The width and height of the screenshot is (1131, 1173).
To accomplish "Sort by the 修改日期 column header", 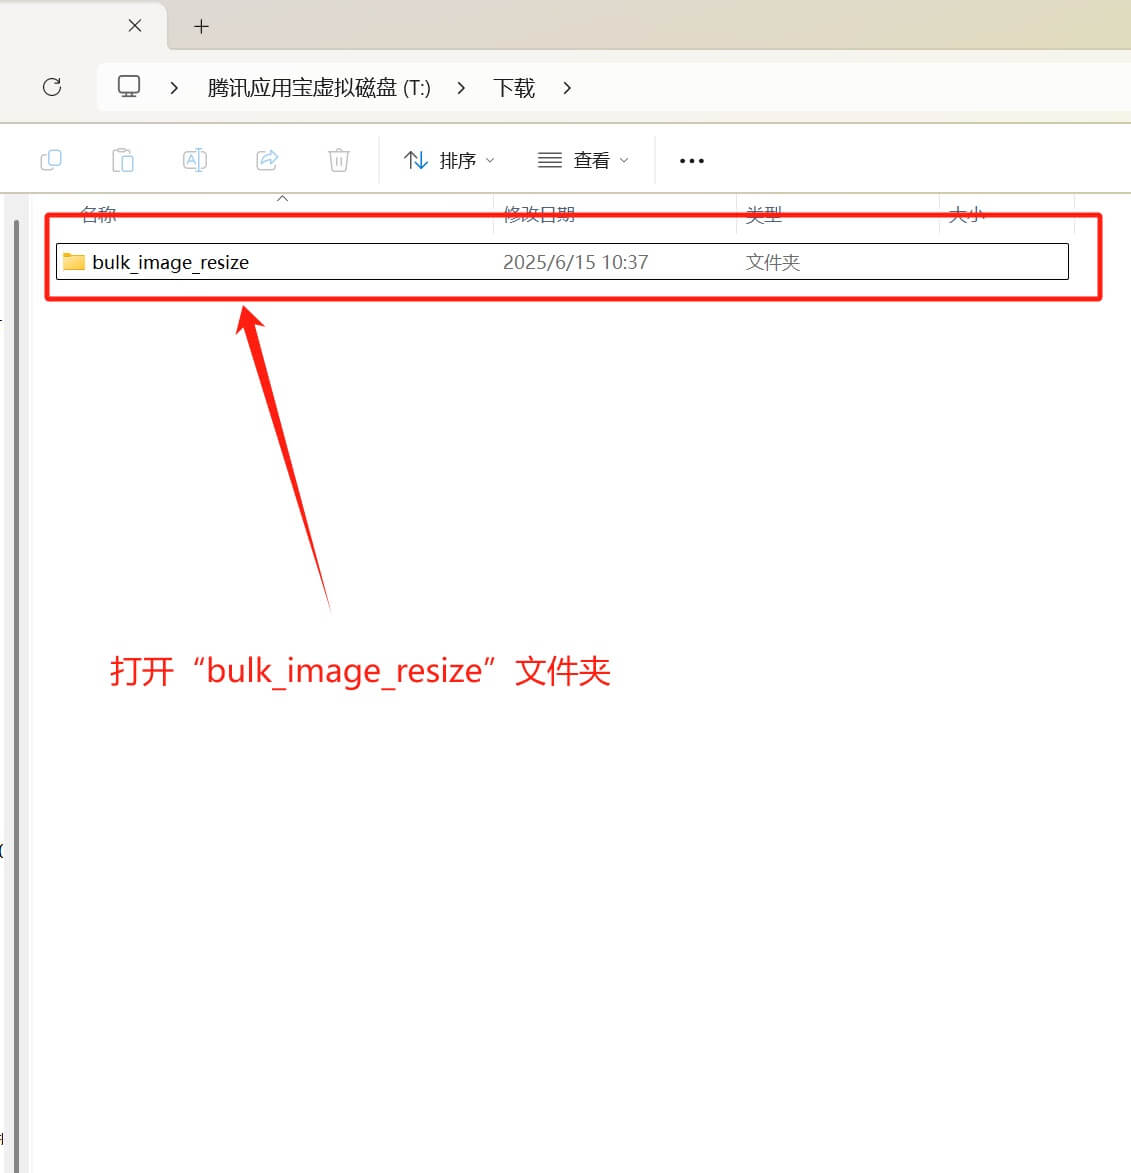I will point(539,214).
